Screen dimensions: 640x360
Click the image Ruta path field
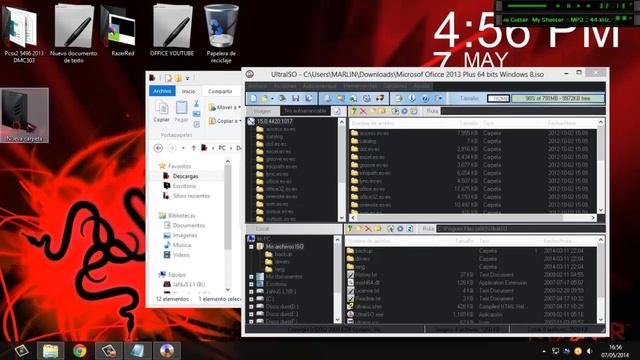click(x=522, y=111)
